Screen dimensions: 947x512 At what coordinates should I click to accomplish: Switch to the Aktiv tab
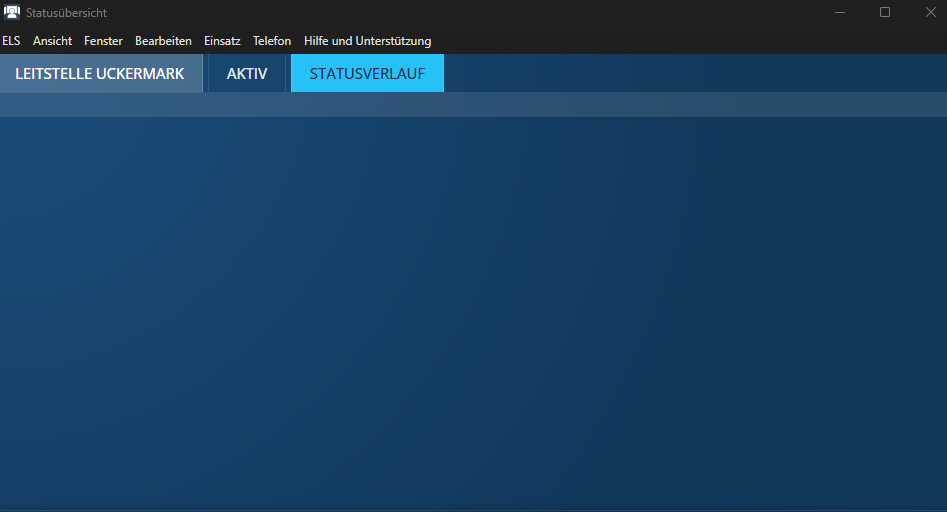click(x=247, y=74)
